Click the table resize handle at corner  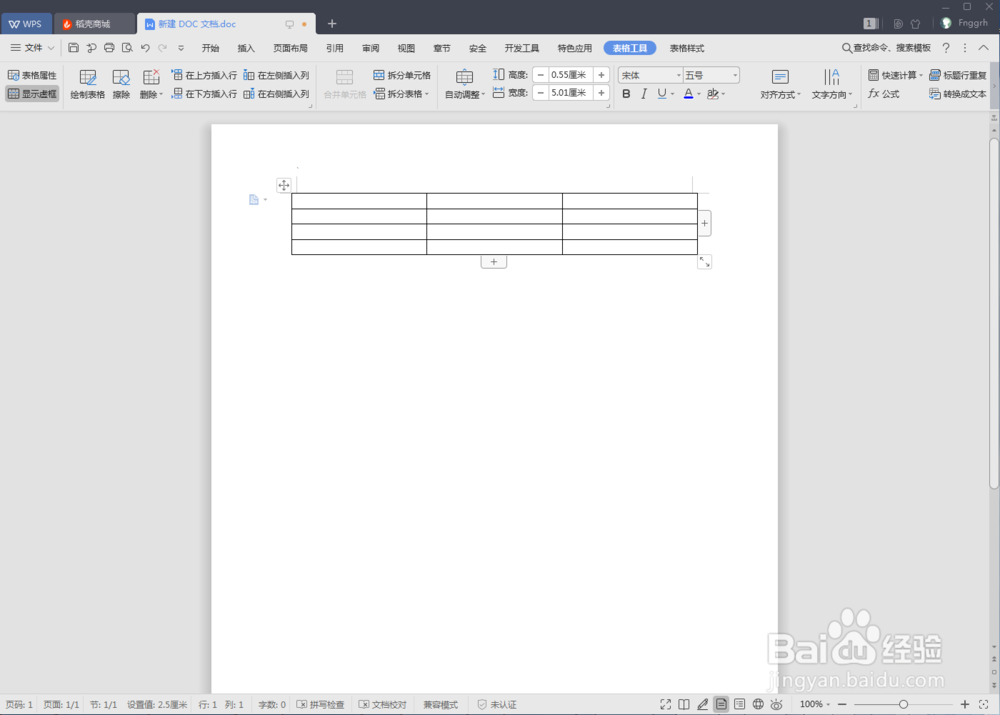[704, 262]
